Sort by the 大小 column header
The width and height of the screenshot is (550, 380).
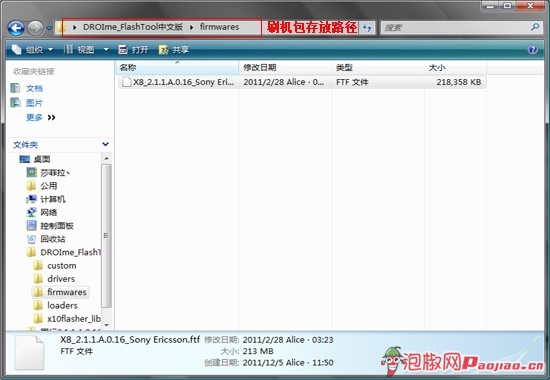point(455,67)
